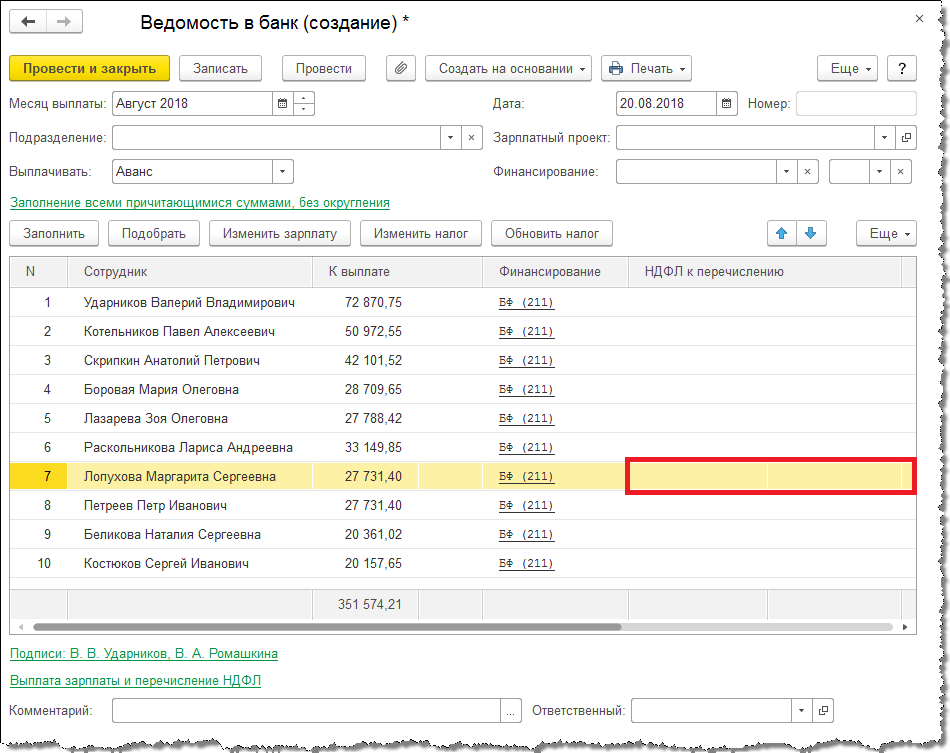Open Выплата зарплаты и перечисление НДФЛ link
This screenshot has height=753, width=950.
[x=136, y=680]
